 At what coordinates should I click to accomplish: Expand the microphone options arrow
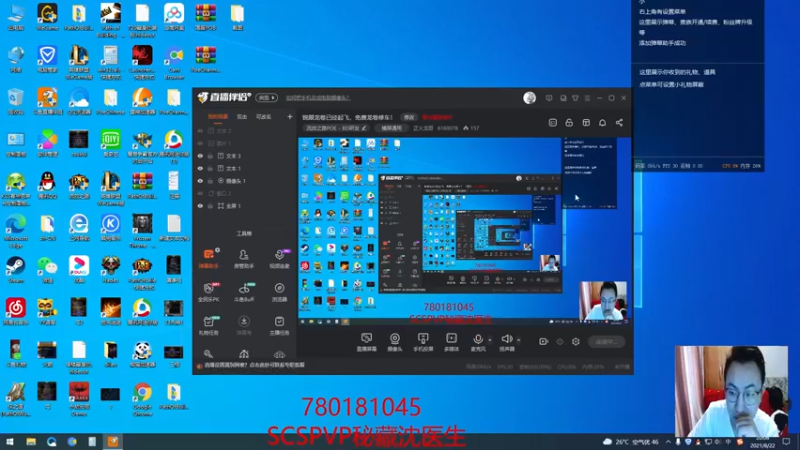490,339
